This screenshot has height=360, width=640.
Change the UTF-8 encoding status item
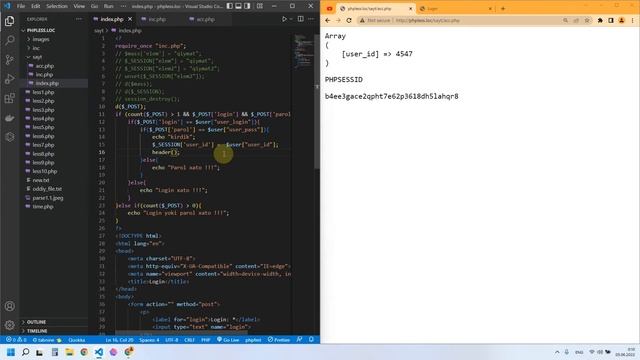[172, 340]
